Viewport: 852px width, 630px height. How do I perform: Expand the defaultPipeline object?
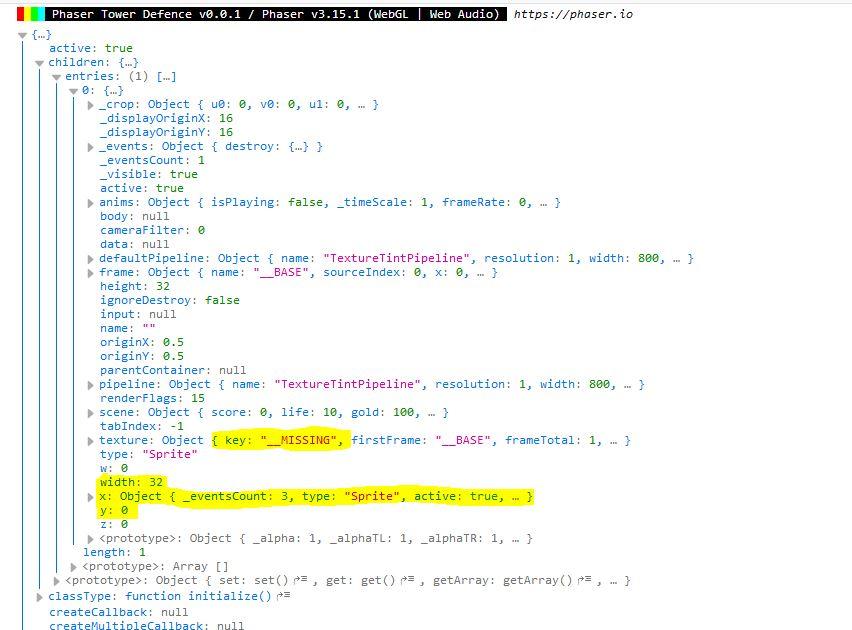point(91,259)
